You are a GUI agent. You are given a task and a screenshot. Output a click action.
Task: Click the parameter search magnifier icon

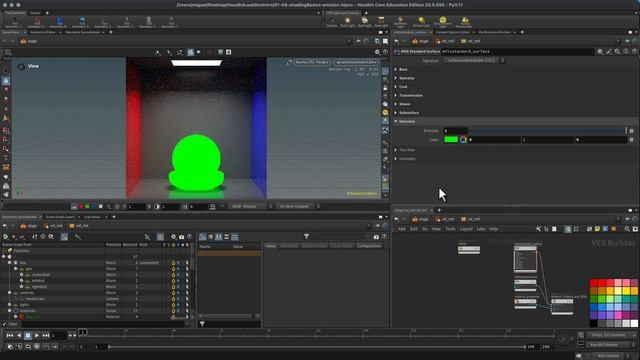pyautogui.click(x=617, y=51)
